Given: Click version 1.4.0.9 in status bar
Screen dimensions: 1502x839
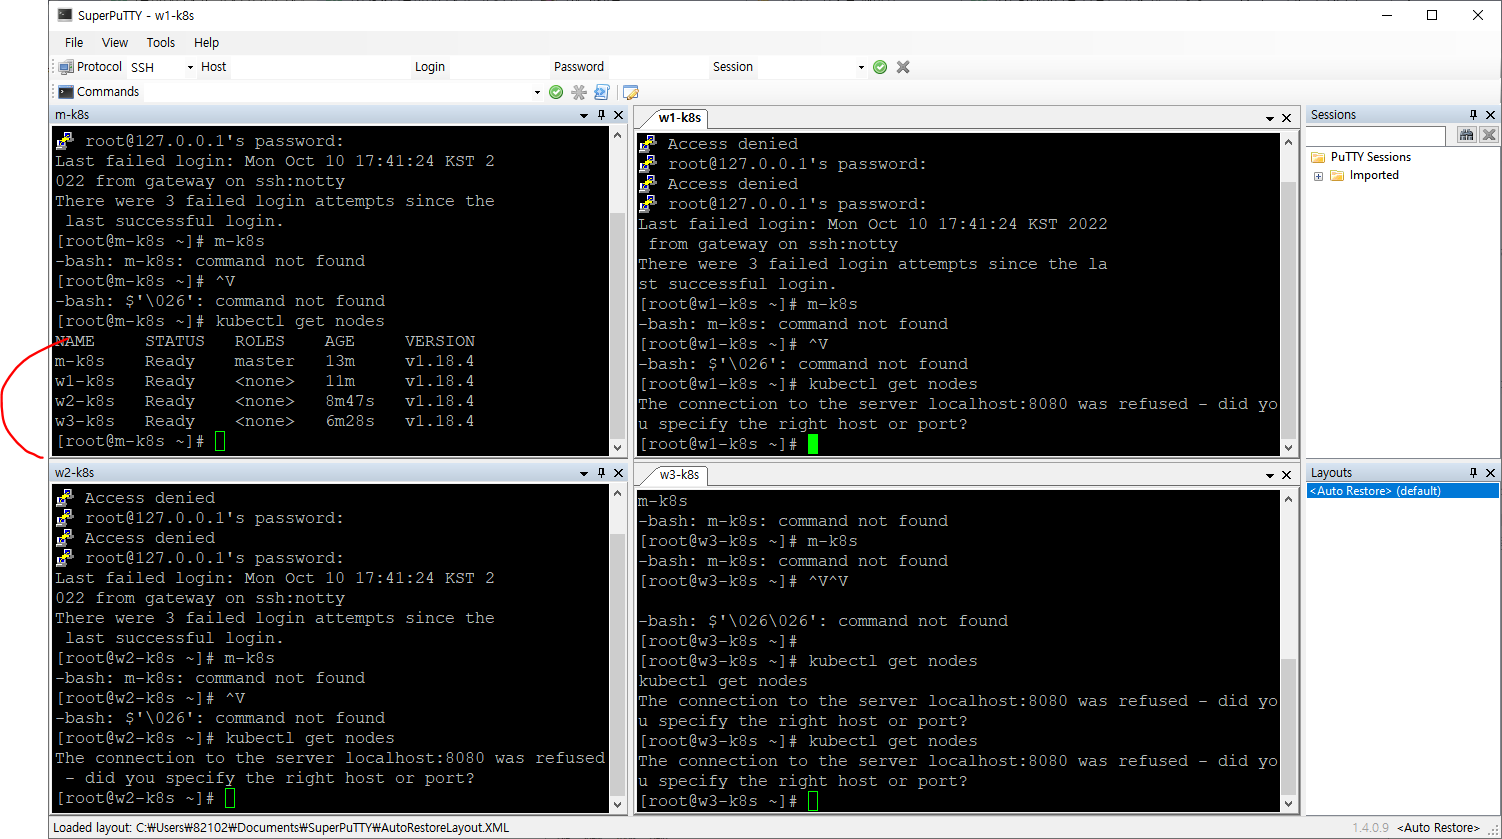Looking at the screenshot, I should 1371,827.
